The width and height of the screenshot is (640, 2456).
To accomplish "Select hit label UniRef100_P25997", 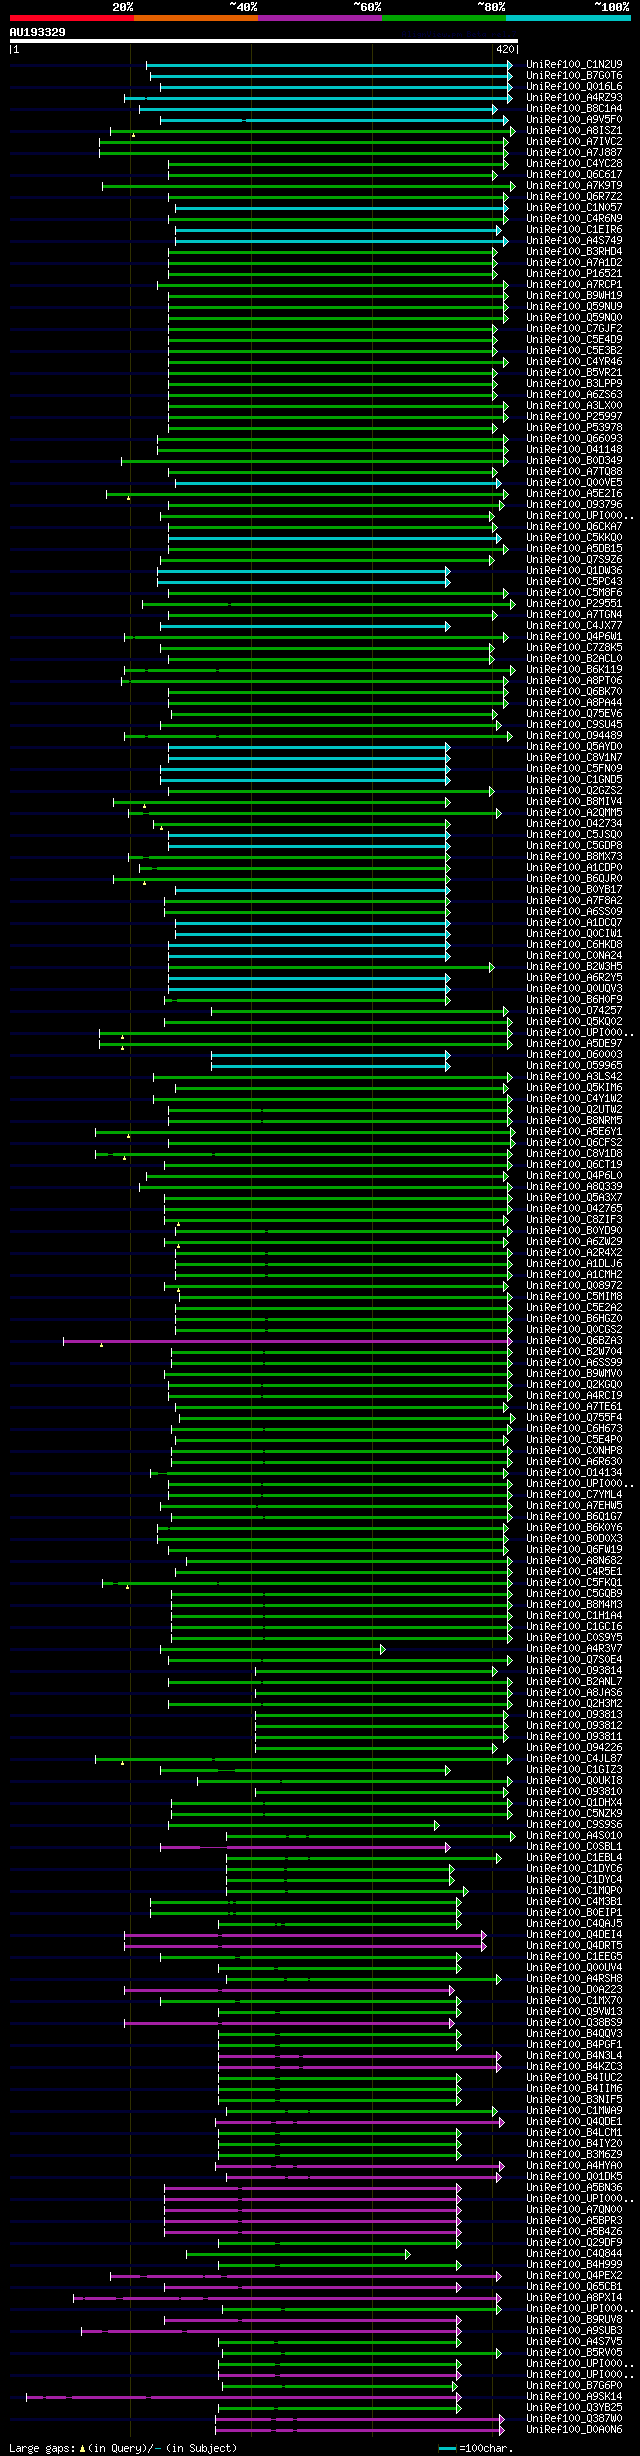I will (x=574, y=417).
